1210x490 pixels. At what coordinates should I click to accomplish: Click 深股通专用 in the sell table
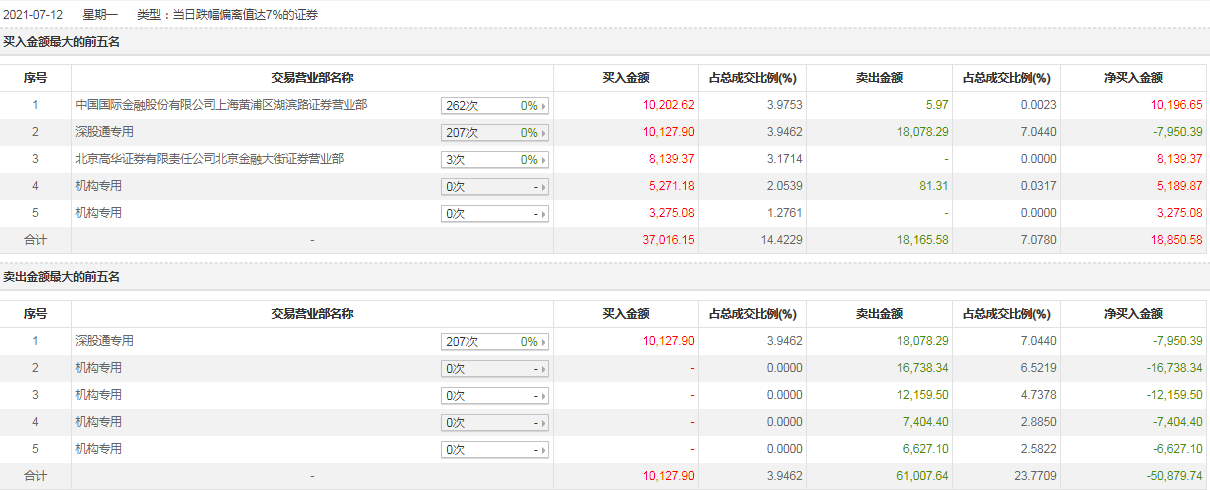point(104,340)
